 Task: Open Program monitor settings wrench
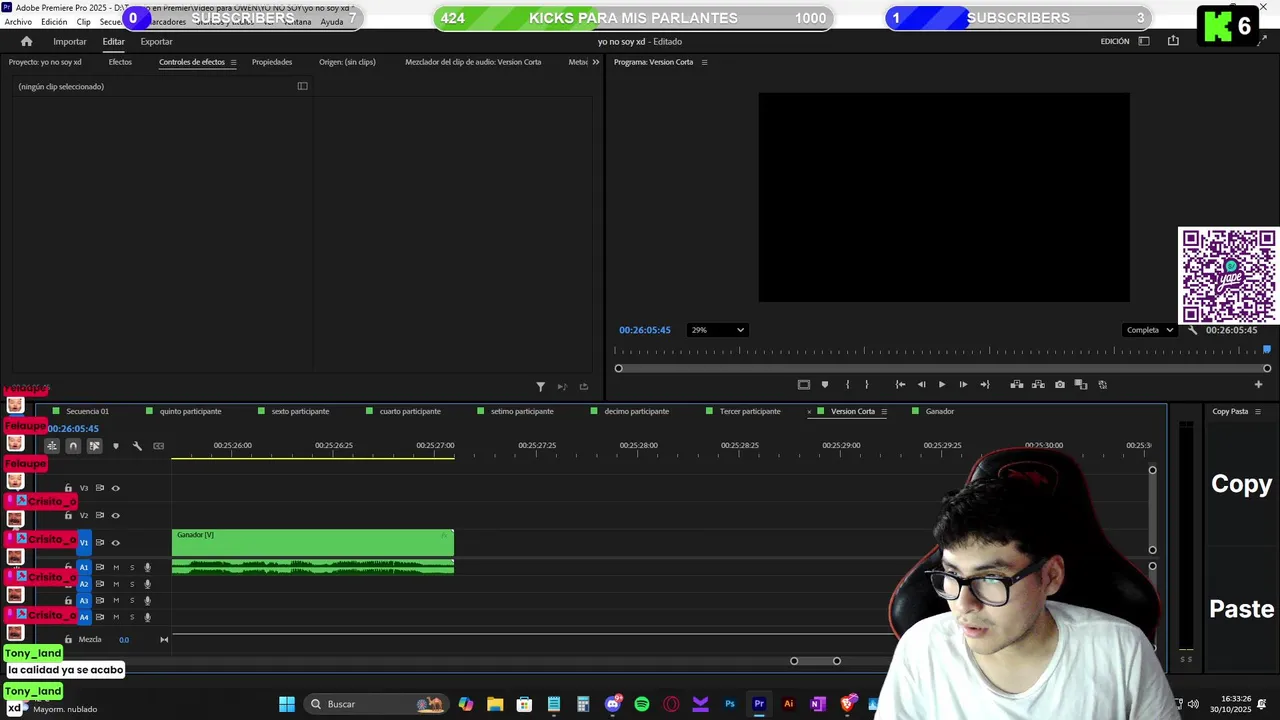(1192, 330)
